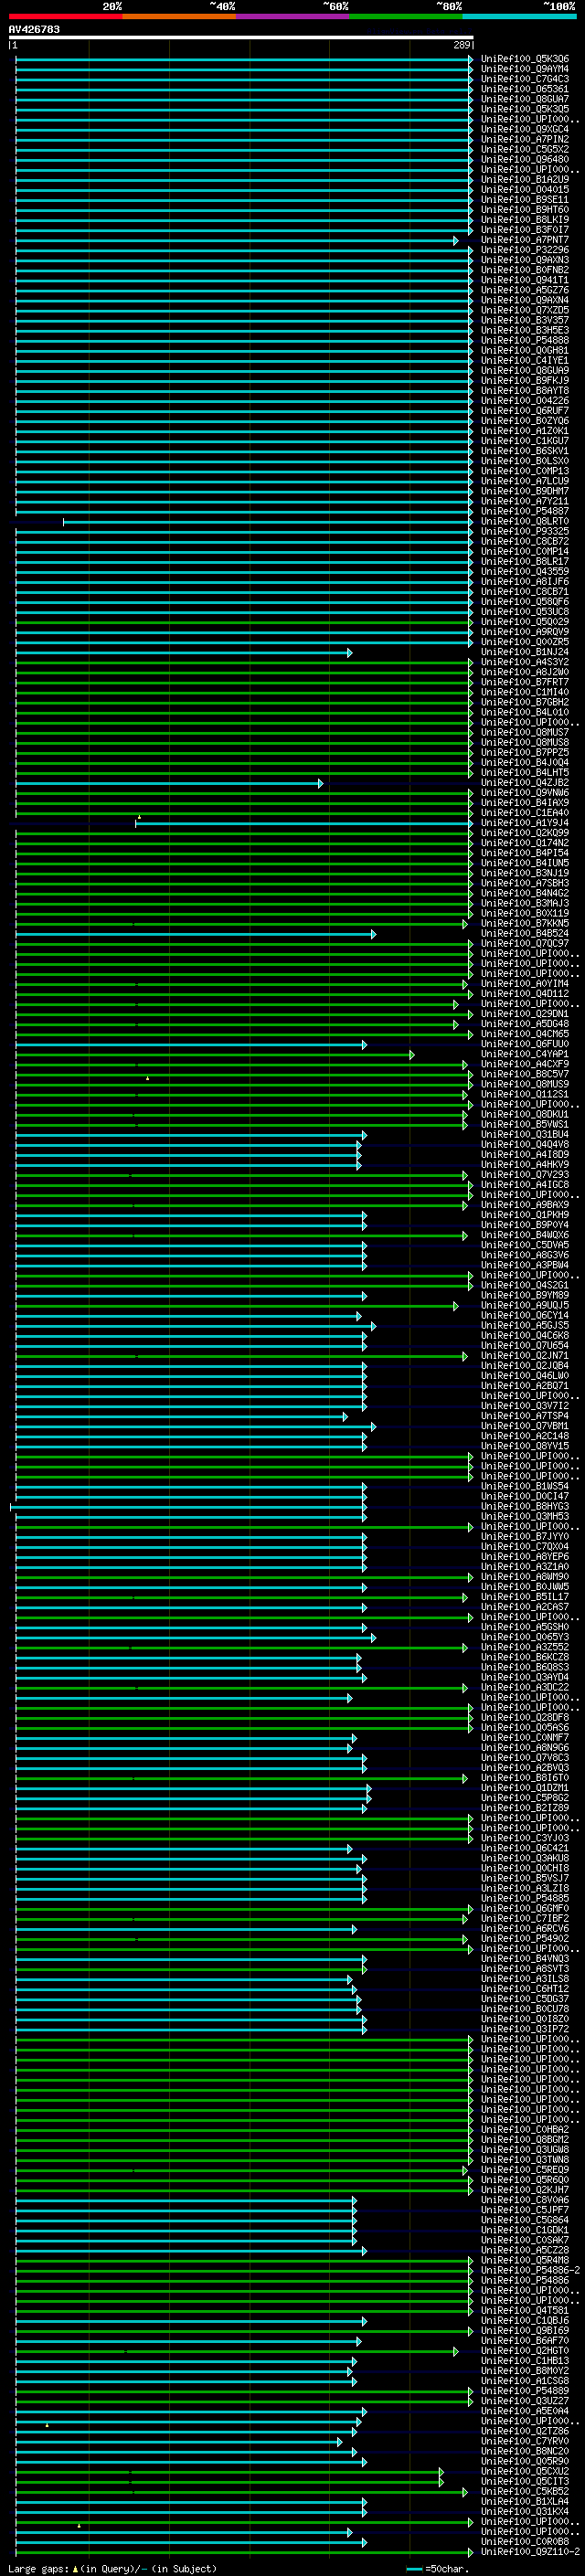
Task: Select the UniRef100_Q43559 label
Action: pos(525,571)
